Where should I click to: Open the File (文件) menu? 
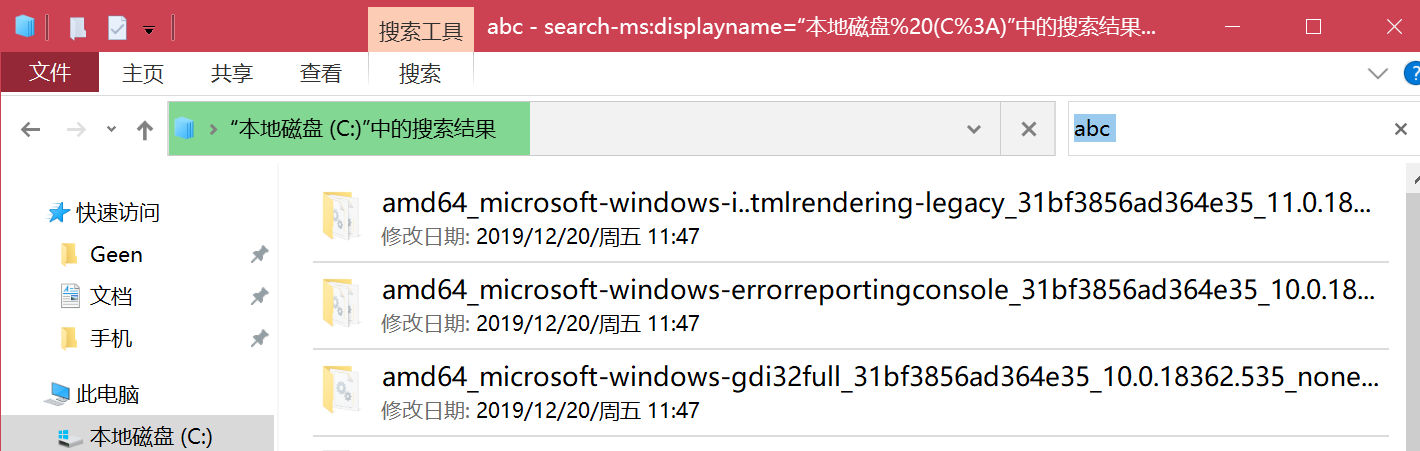(50, 73)
